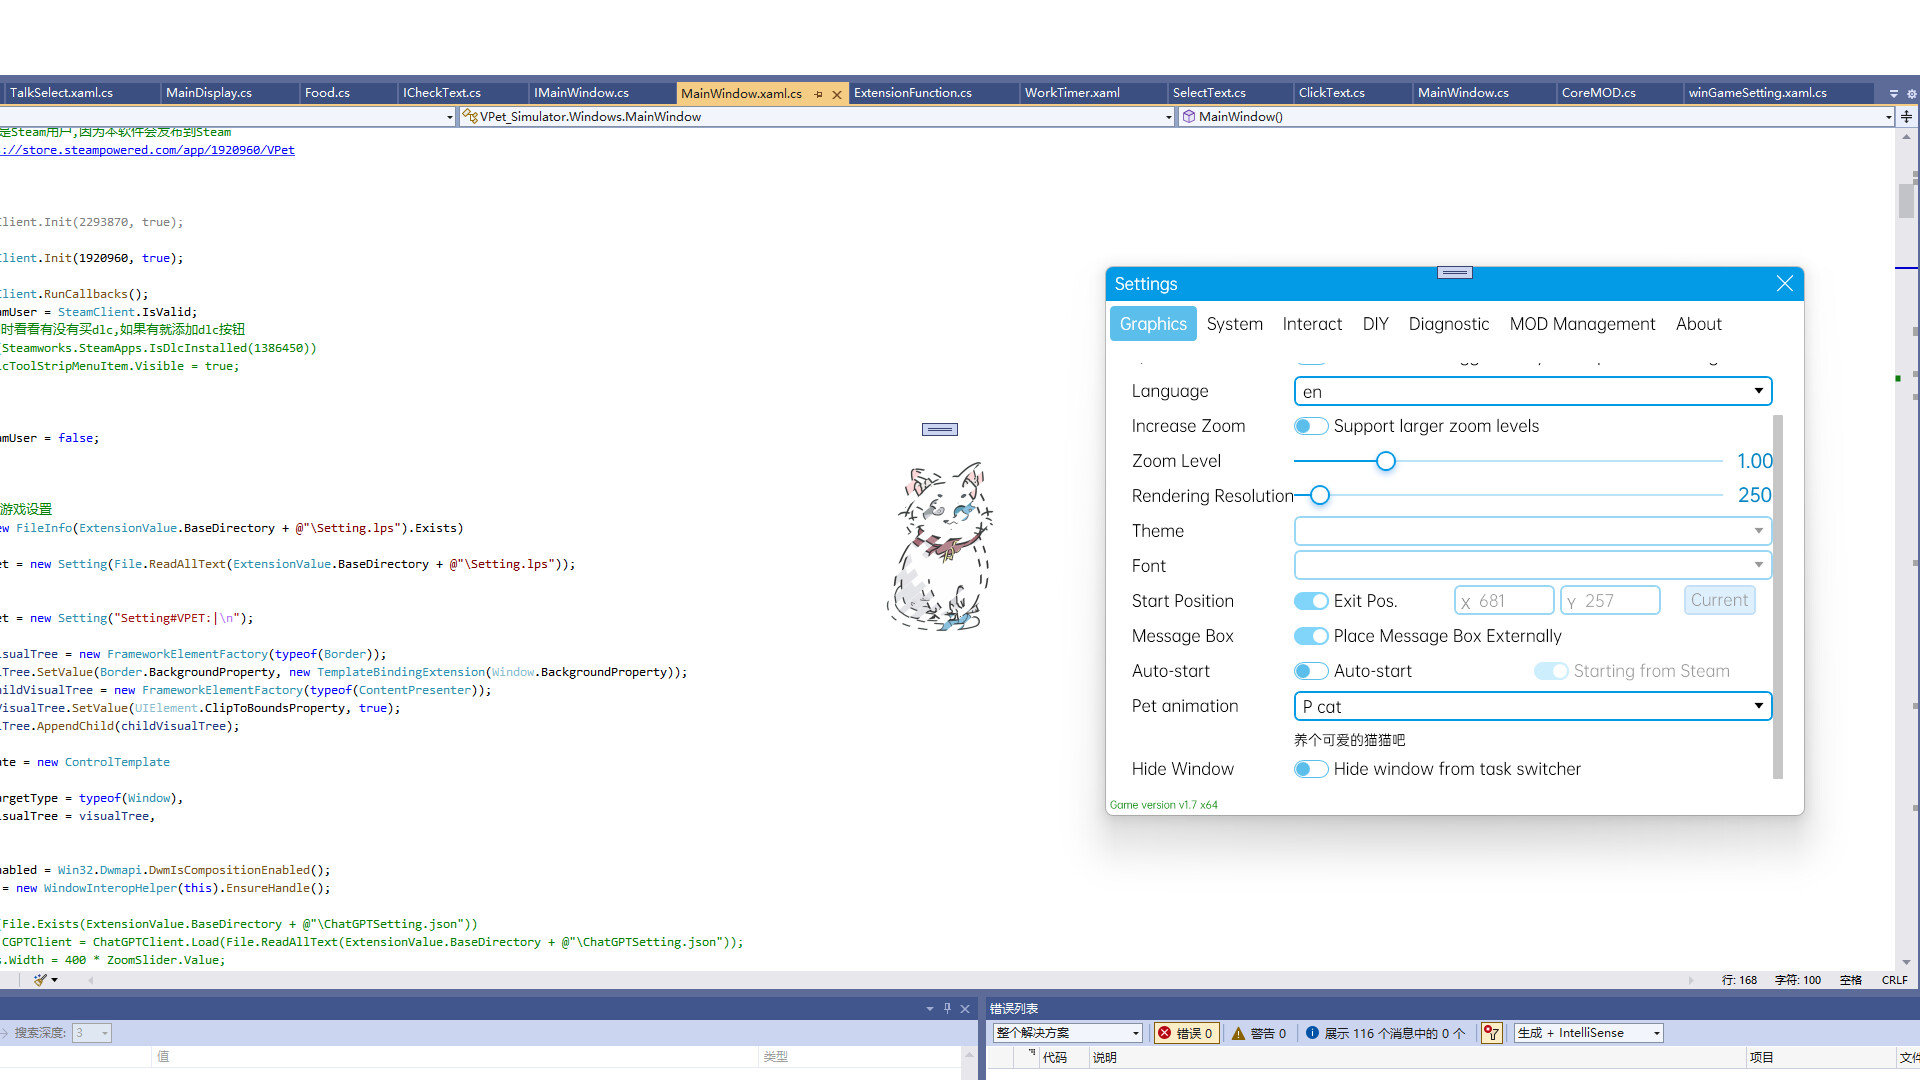Open the Pet animation dropdown
Viewport: 1920px width, 1080px height.
click(x=1759, y=706)
